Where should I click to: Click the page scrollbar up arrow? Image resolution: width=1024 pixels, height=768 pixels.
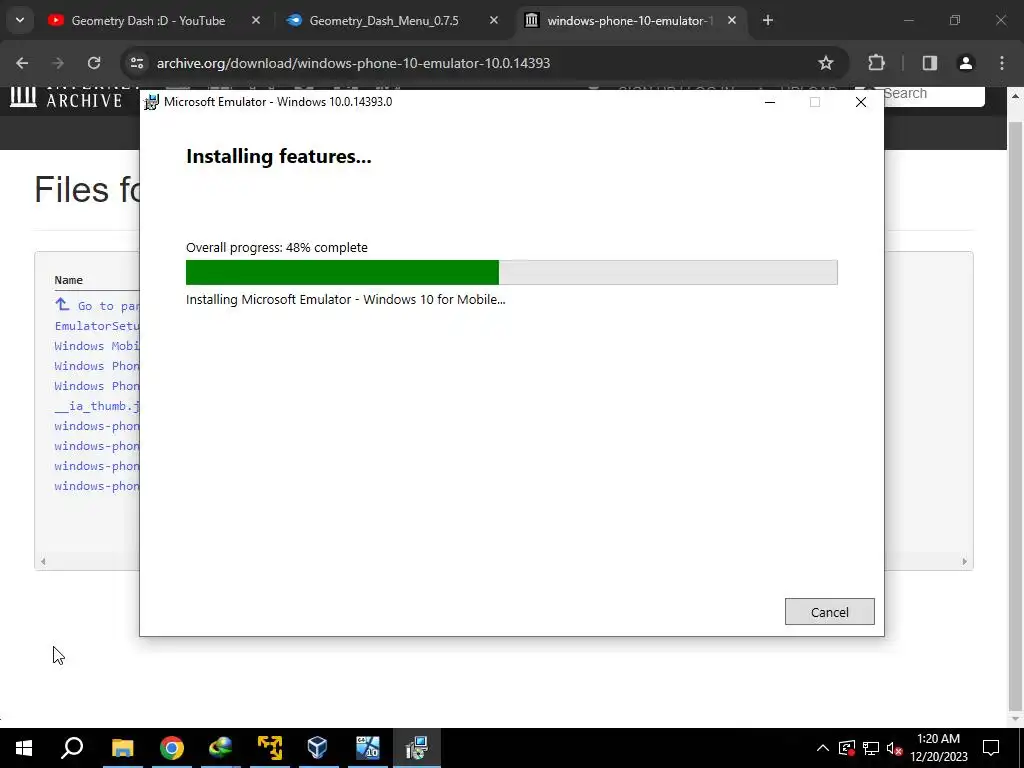pyautogui.click(x=1015, y=96)
